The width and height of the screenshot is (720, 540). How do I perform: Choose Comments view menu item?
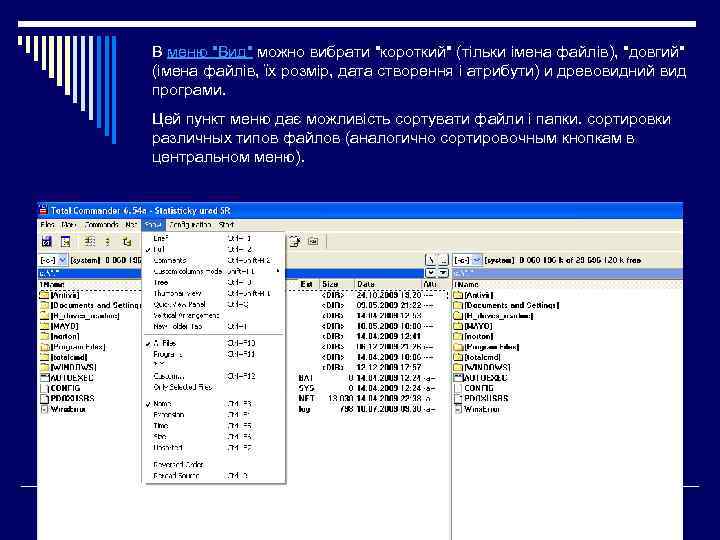tap(214, 260)
